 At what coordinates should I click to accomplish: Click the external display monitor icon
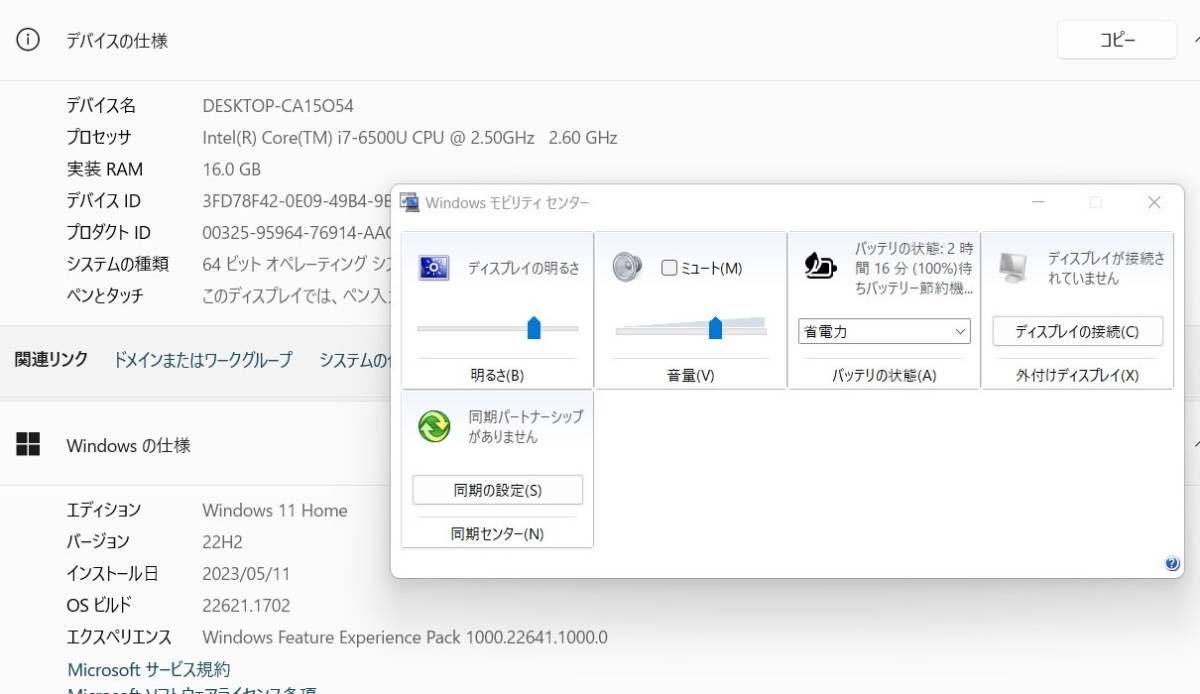(x=1013, y=267)
